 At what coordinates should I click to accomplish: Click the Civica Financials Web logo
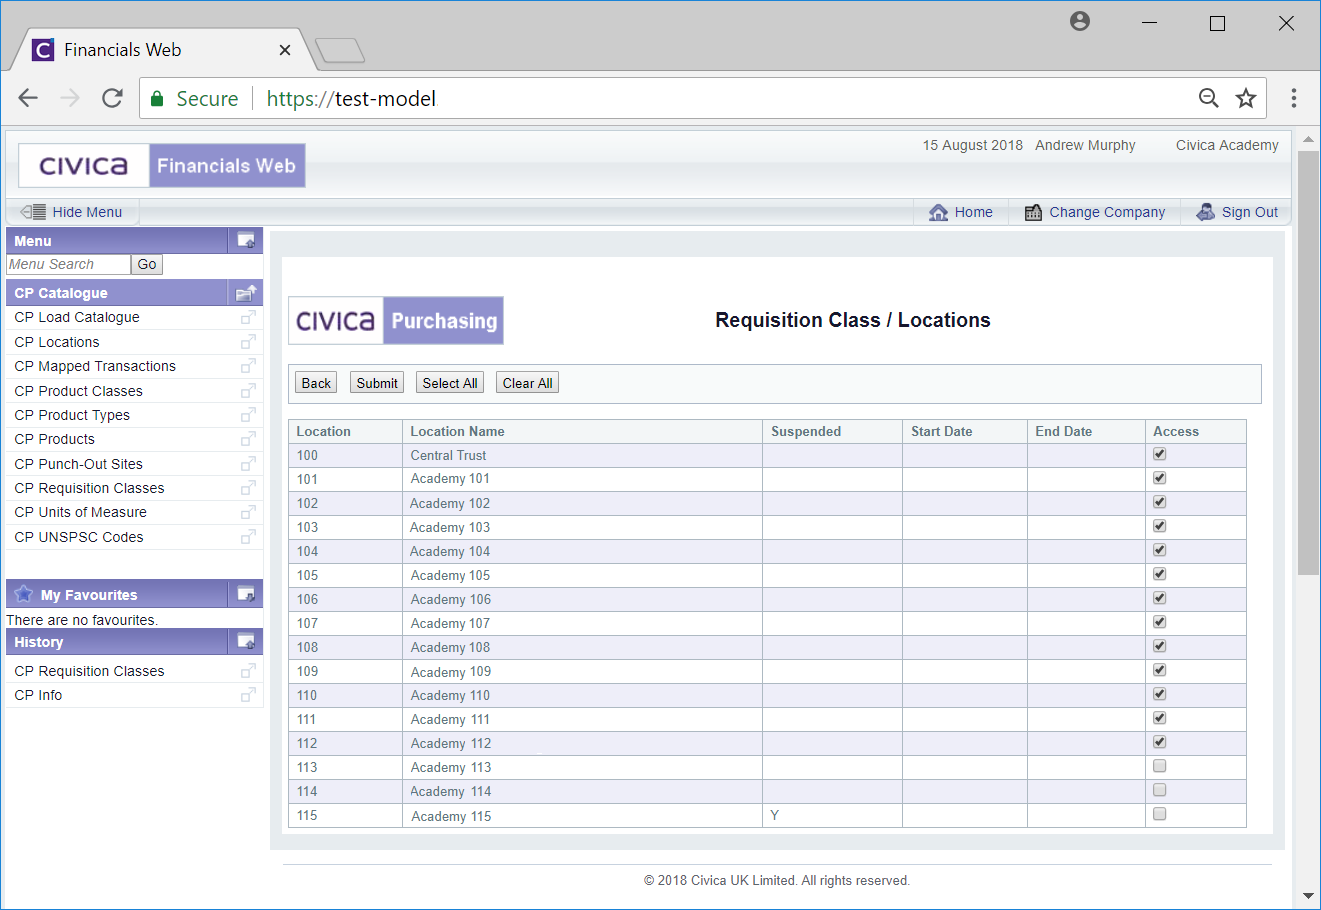162,165
